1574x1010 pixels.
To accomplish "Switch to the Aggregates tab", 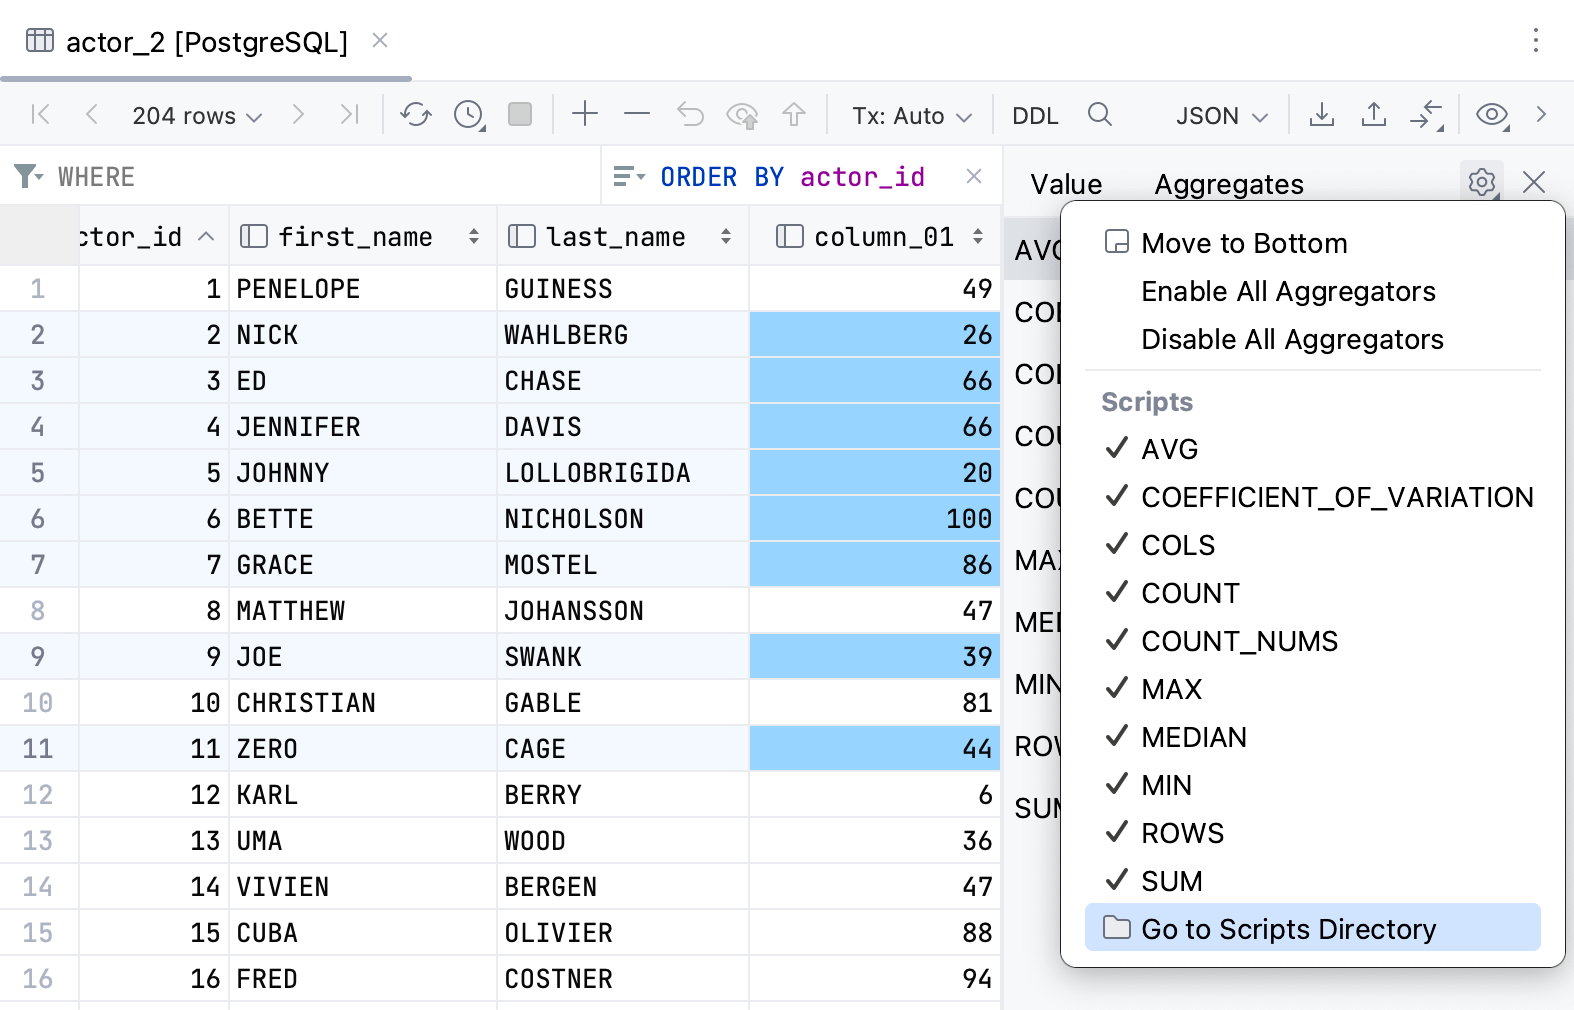I will click(1228, 184).
